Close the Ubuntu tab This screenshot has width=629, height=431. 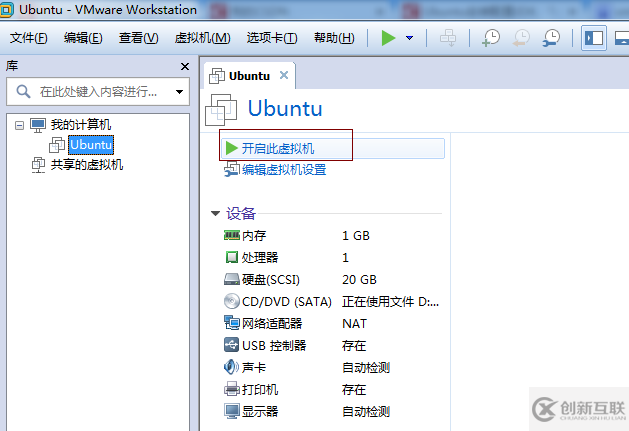[284, 75]
